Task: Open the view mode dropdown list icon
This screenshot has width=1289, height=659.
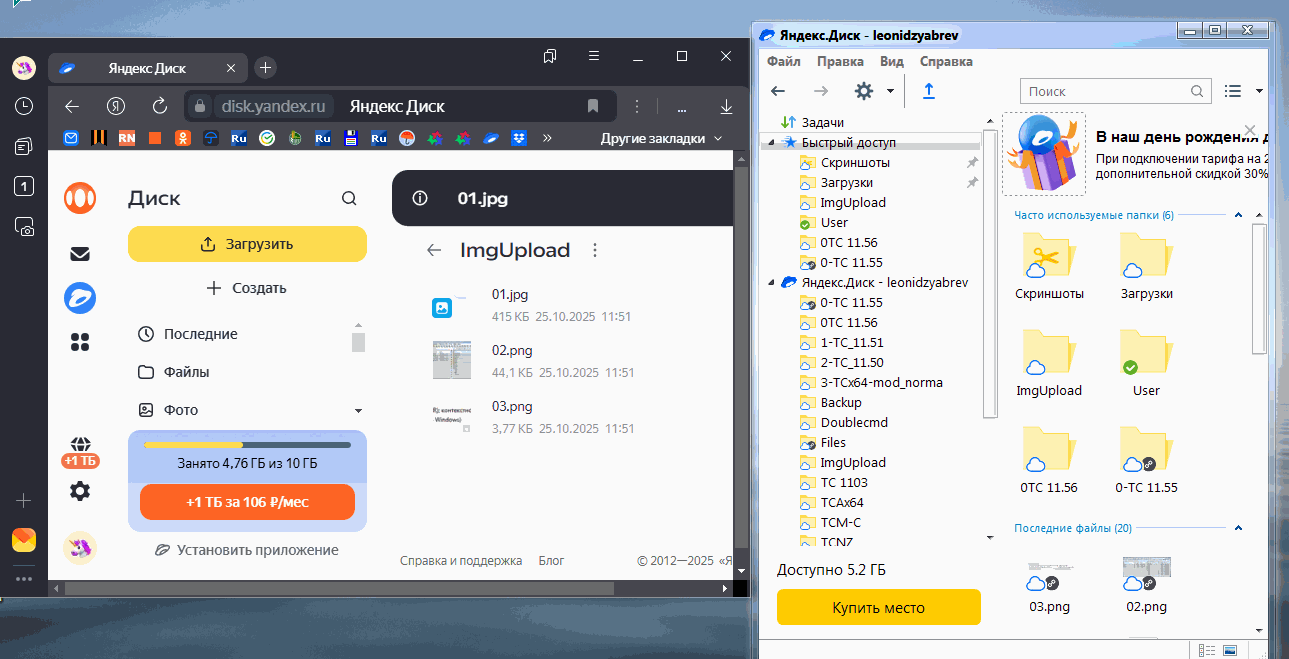Action: 1233,91
